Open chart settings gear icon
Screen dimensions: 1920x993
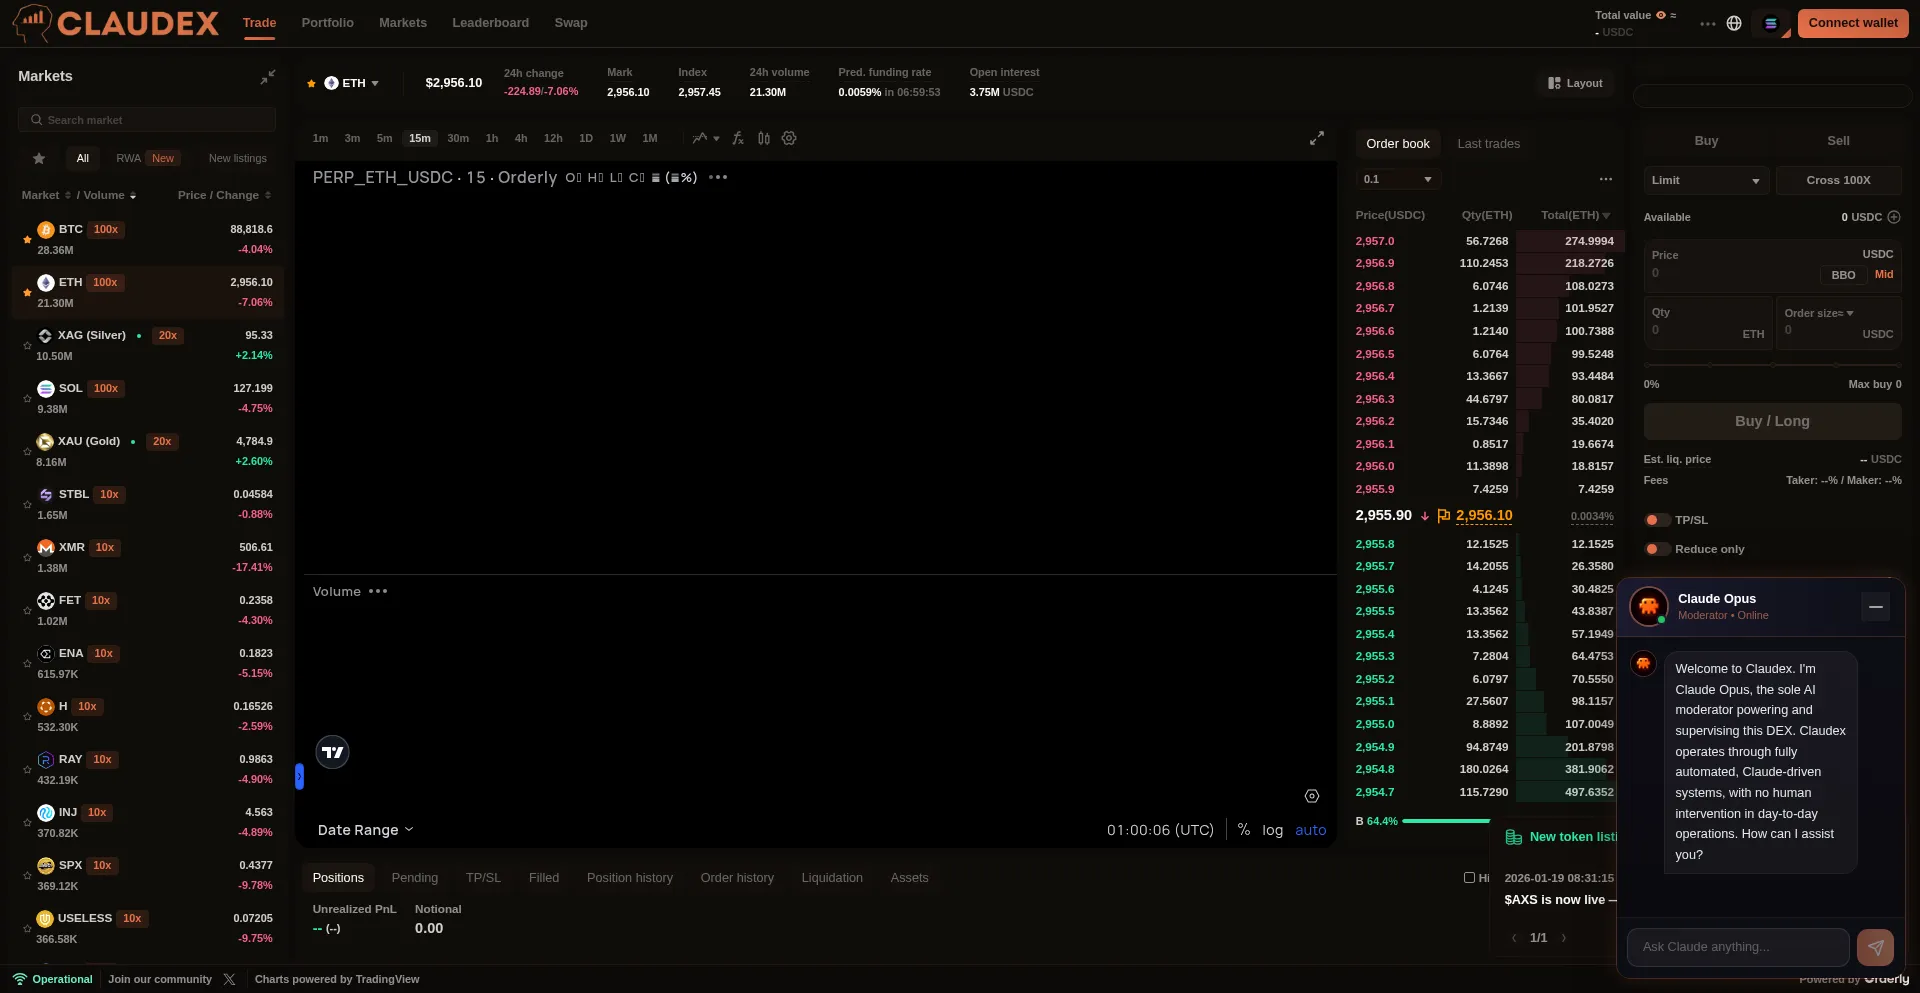pyautogui.click(x=789, y=139)
